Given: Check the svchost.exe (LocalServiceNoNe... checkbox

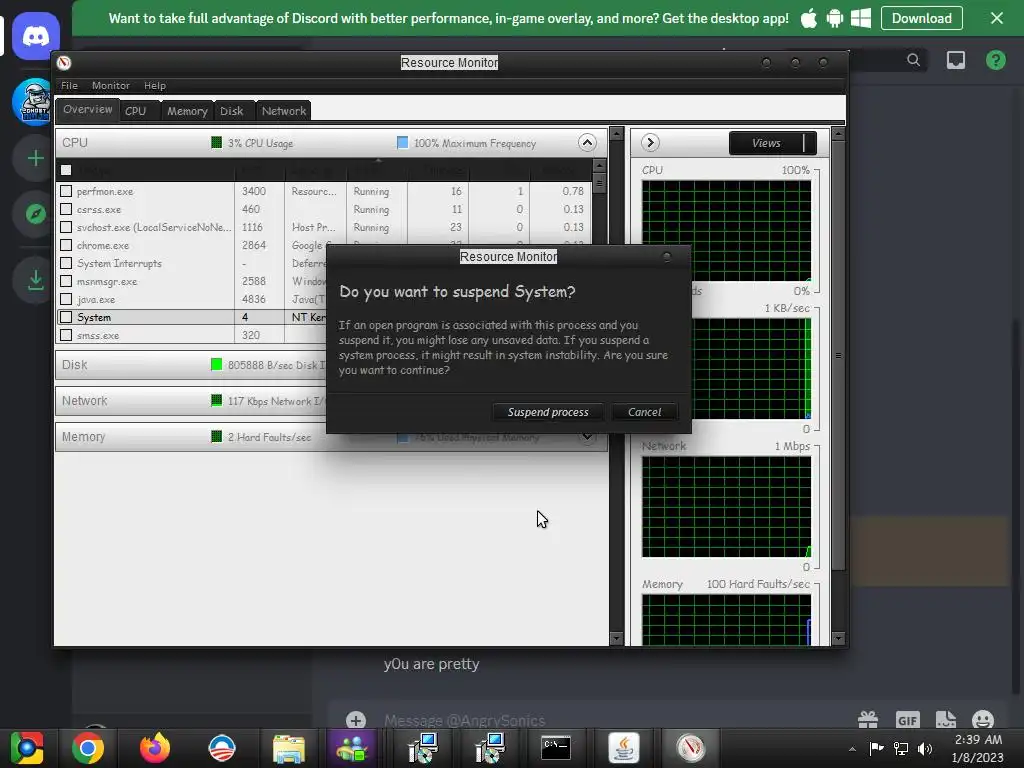Looking at the screenshot, I should (66, 227).
